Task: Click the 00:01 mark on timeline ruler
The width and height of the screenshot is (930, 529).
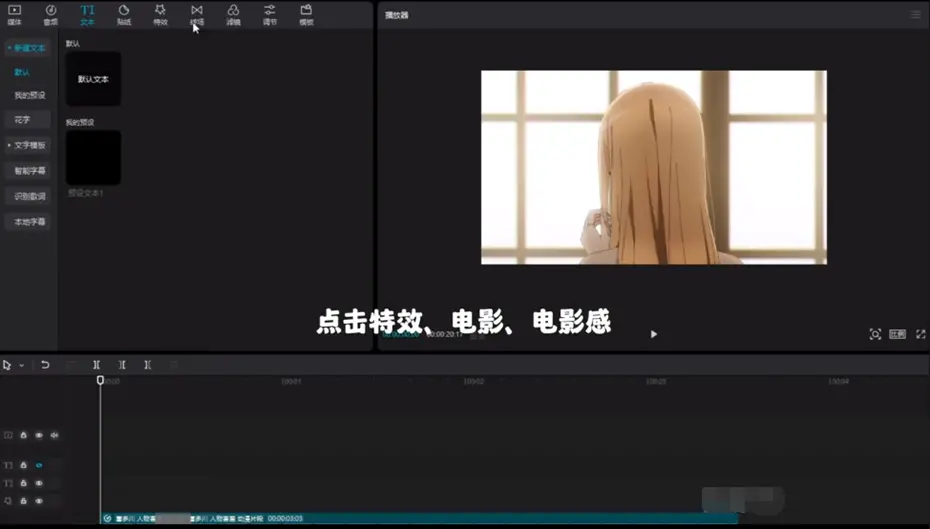Action: pos(291,381)
